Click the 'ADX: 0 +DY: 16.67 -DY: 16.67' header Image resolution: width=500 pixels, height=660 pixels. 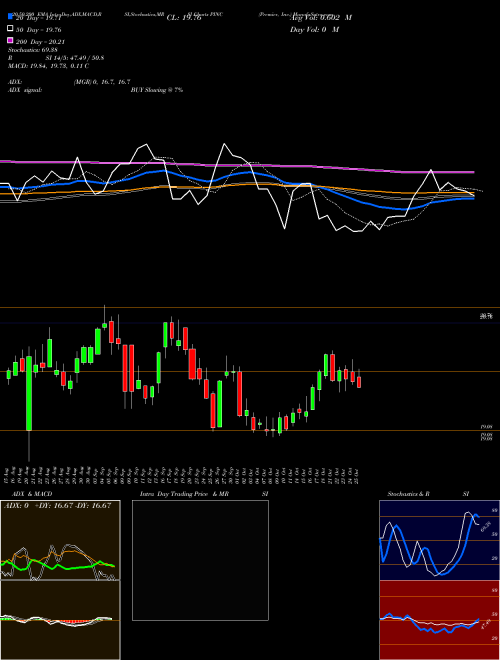tap(57, 506)
